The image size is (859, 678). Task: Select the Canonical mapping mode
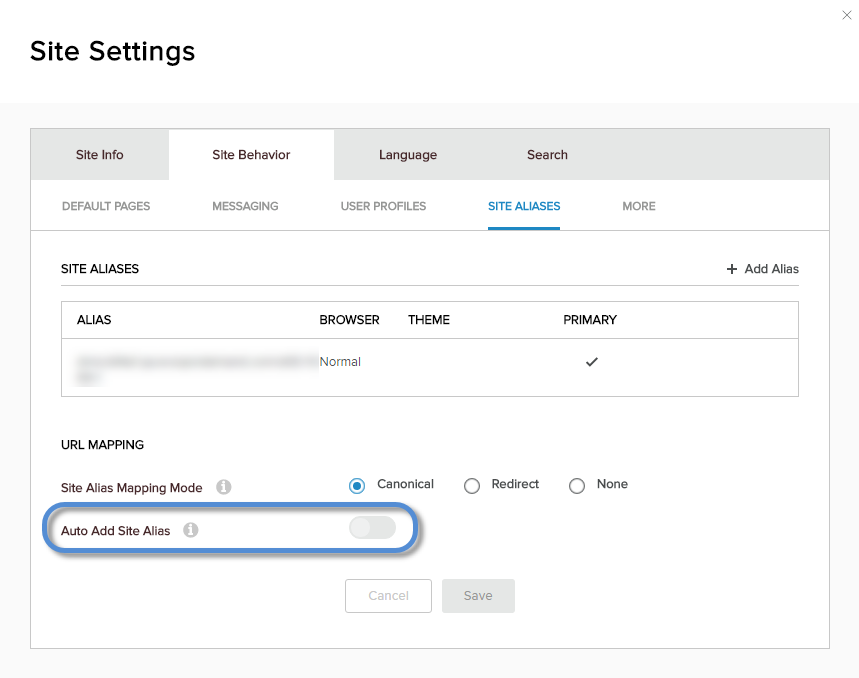[357, 486]
